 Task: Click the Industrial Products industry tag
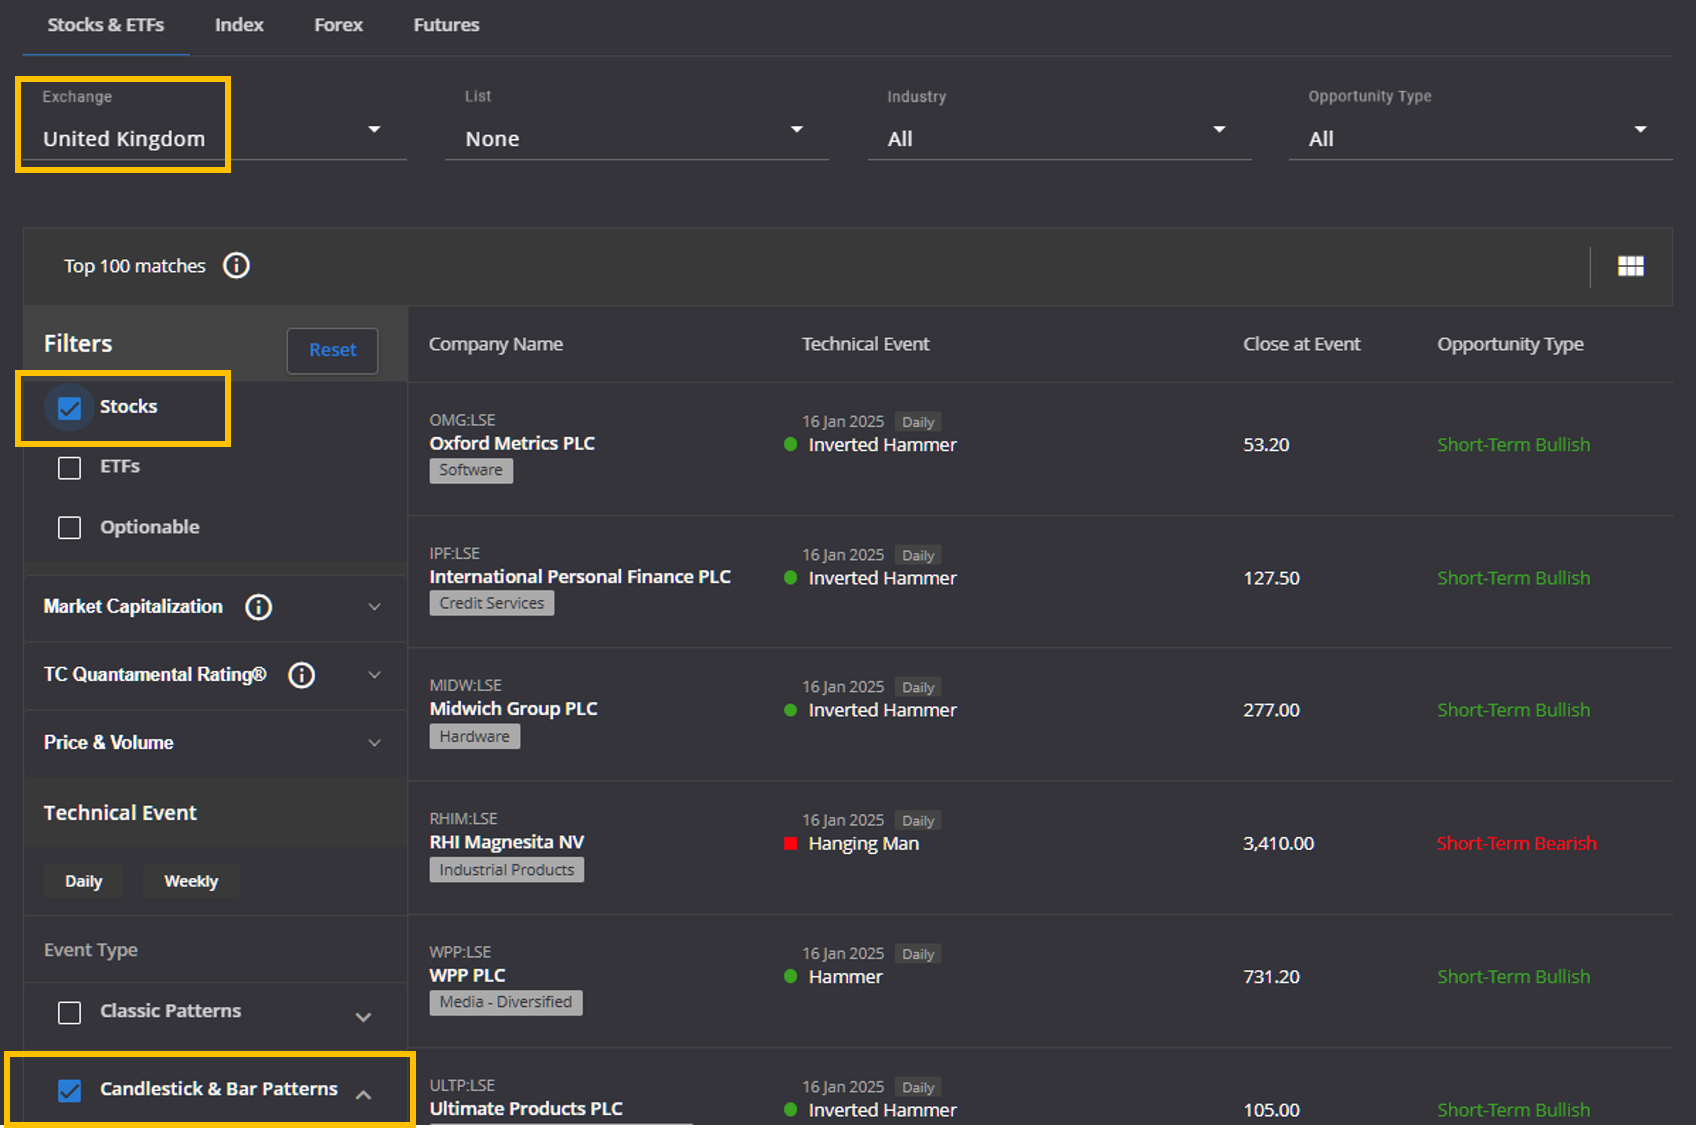507,870
